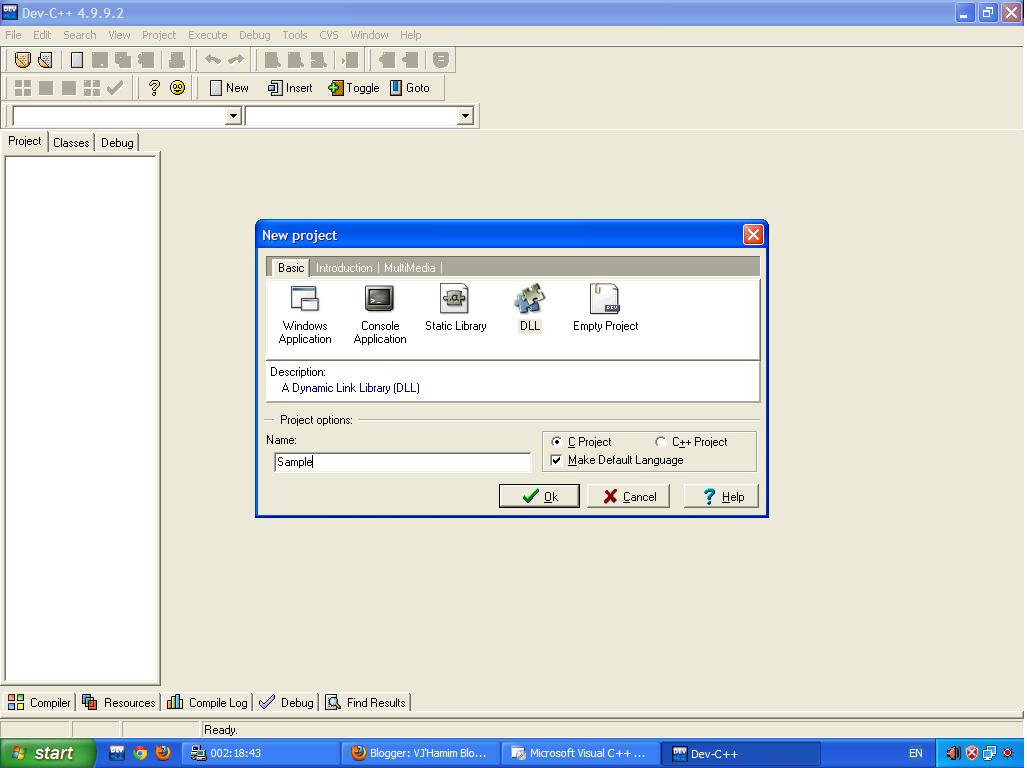This screenshot has height=768, width=1027.
Task: Open the Project tab in the side panel
Action: click(x=25, y=141)
